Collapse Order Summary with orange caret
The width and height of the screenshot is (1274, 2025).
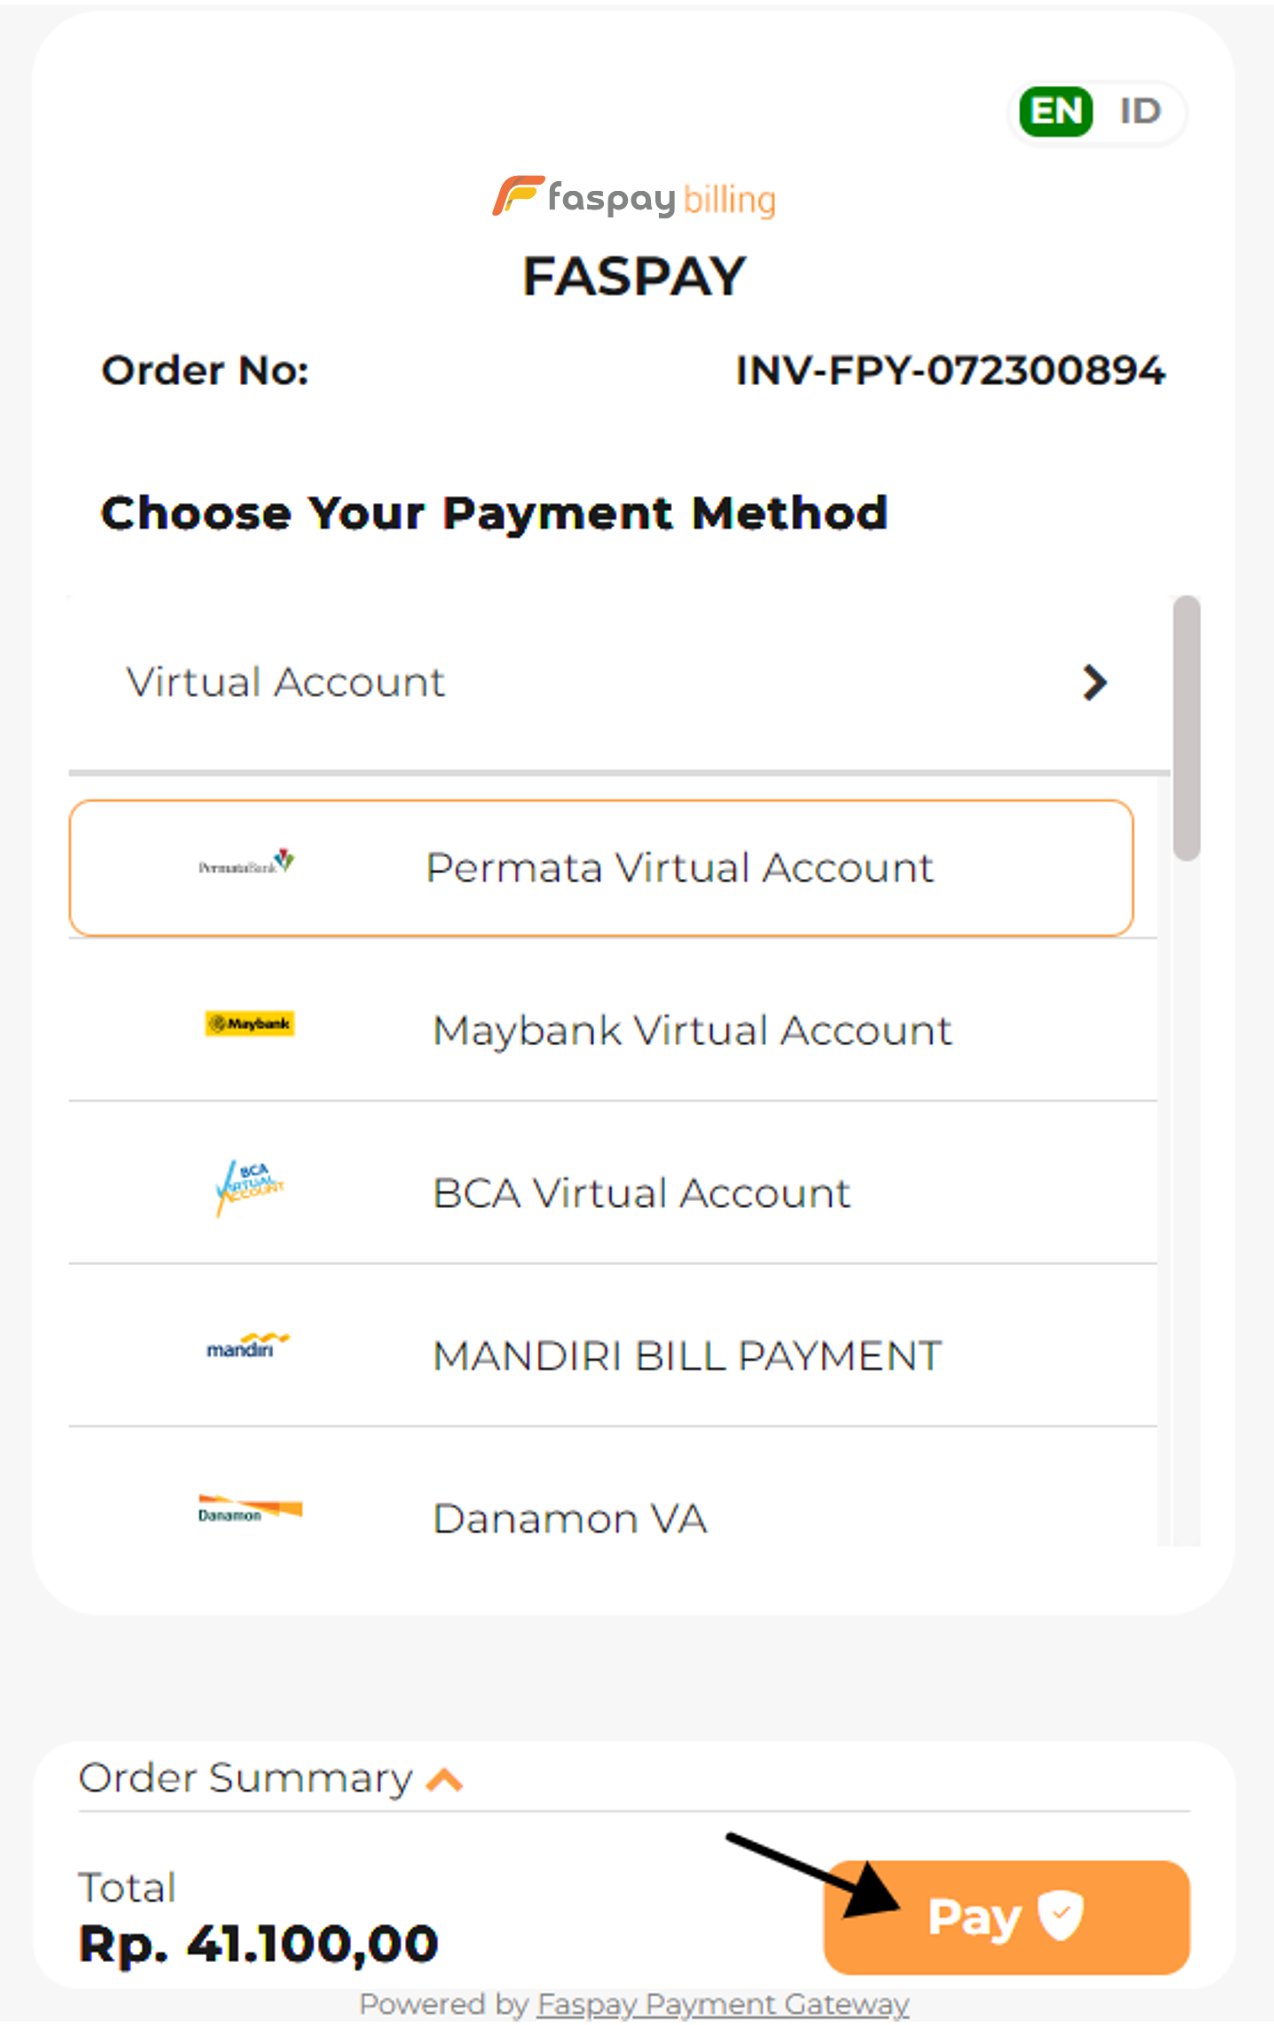click(445, 1780)
